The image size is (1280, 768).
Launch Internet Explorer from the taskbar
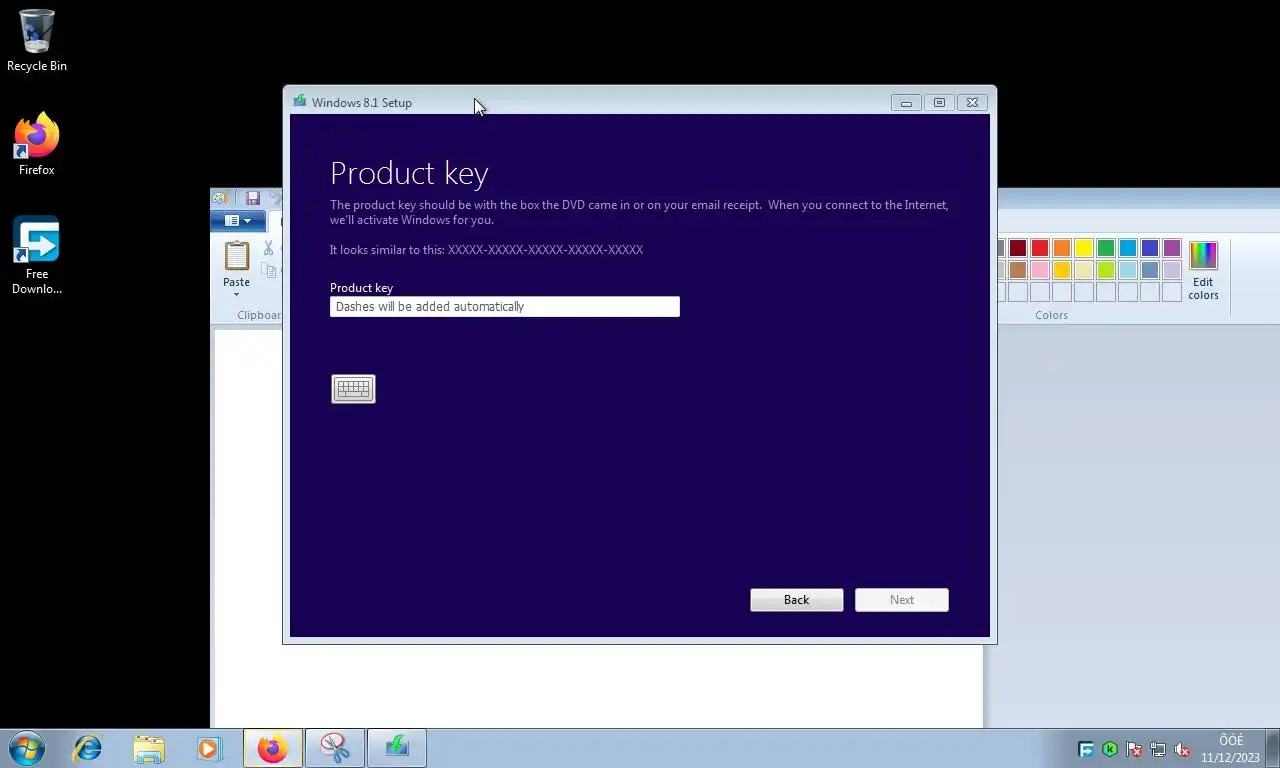(x=88, y=748)
